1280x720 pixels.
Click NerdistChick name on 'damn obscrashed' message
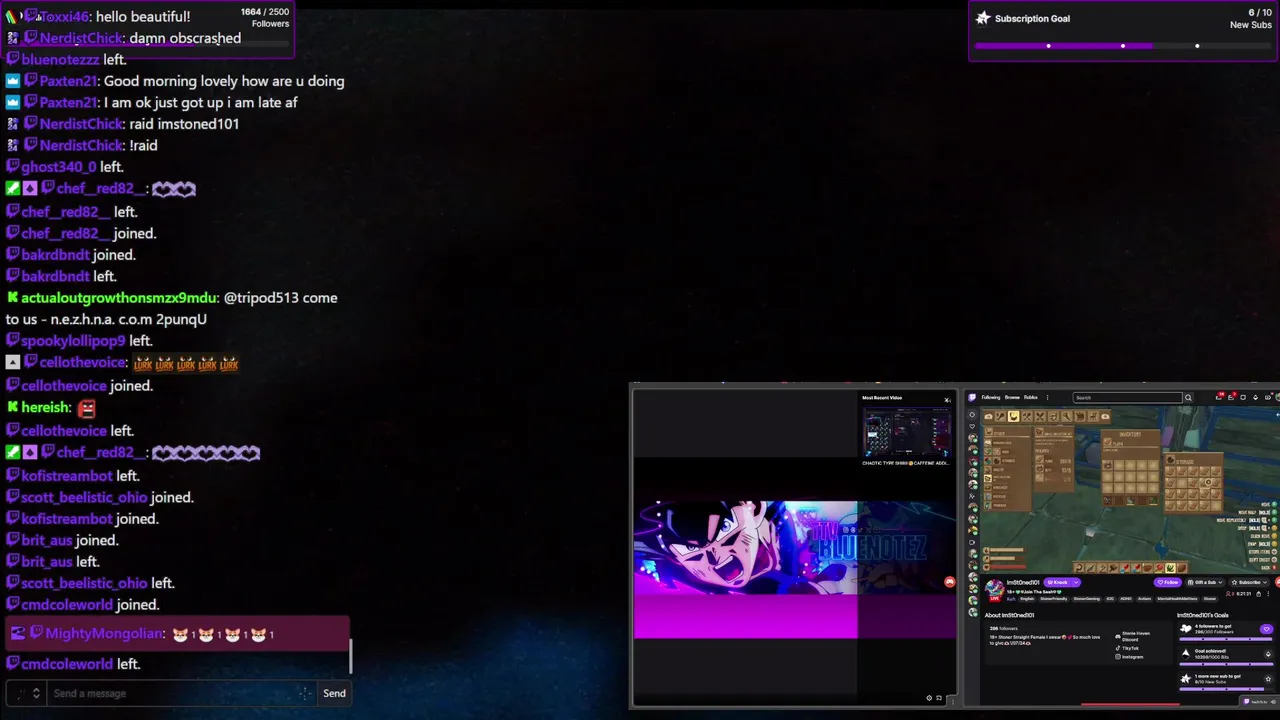point(81,38)
